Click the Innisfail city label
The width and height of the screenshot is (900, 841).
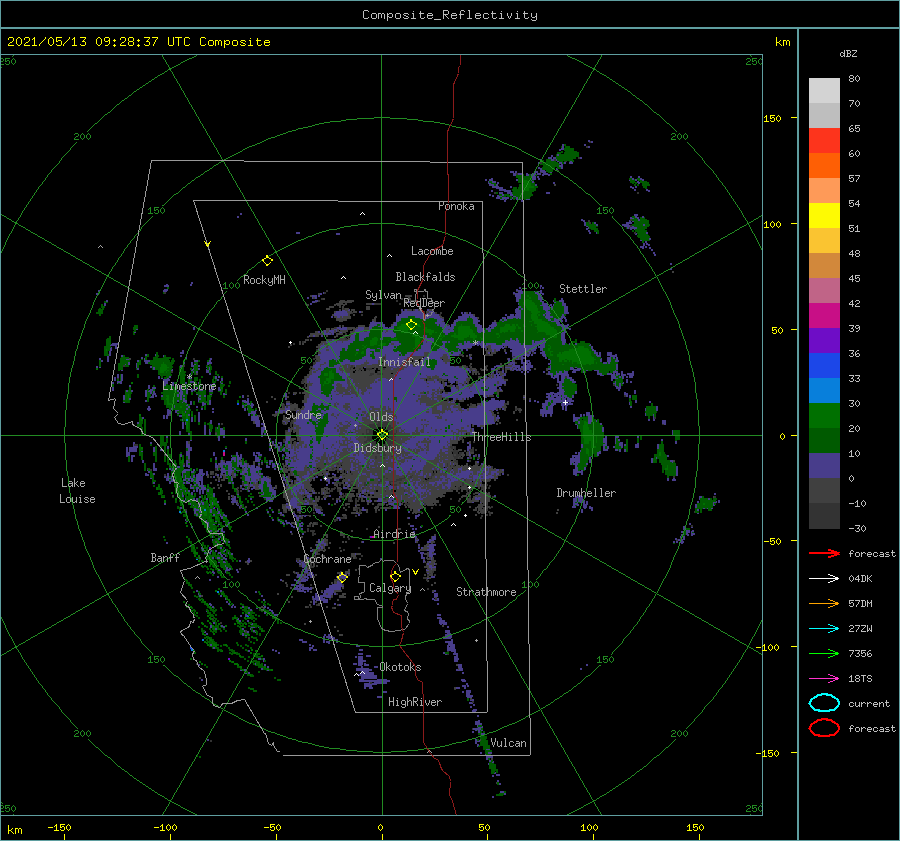pyautogui.click(x=404, y=362)
